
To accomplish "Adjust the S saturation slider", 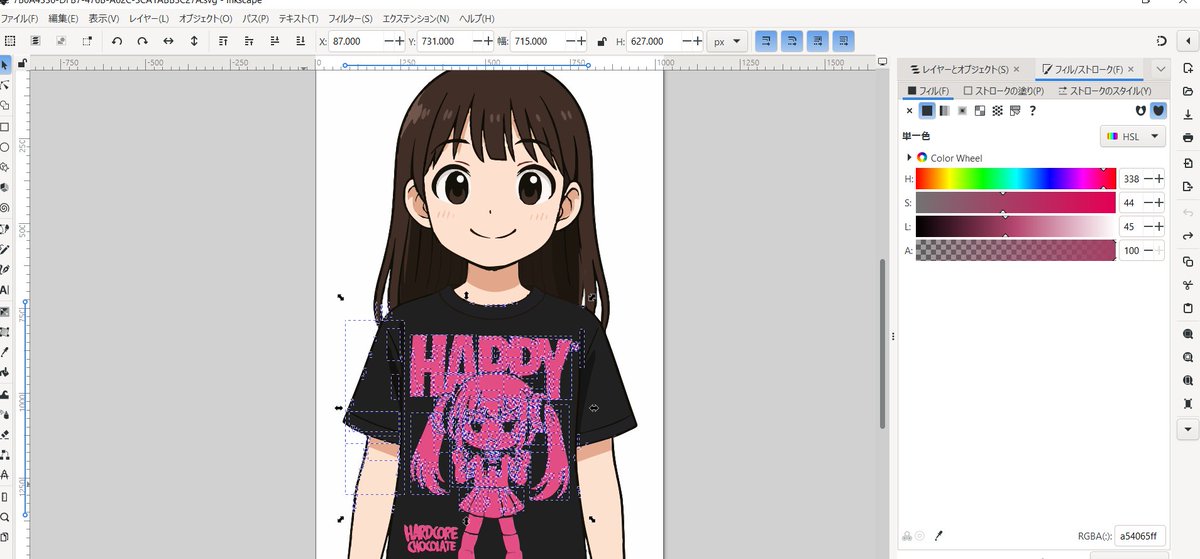I will point(1015,202).
